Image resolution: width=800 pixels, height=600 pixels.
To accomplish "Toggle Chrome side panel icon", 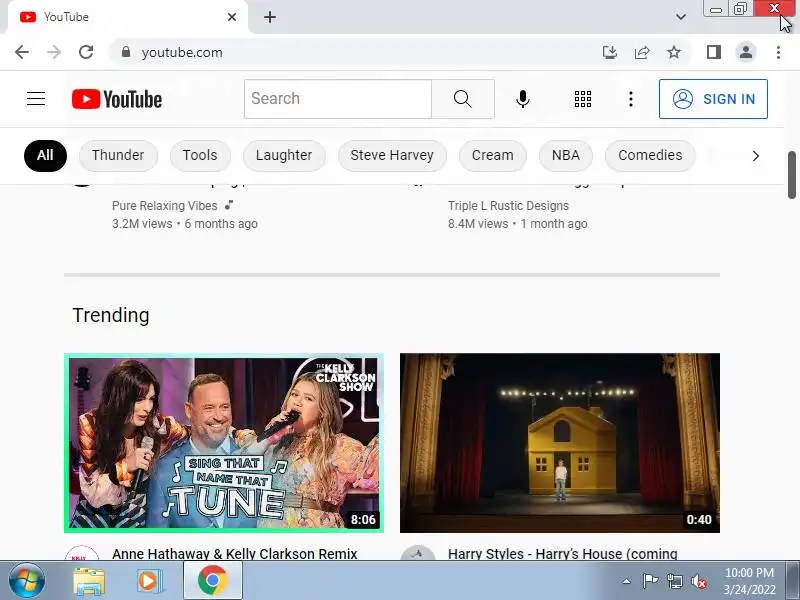I will (x=714, y=52).
